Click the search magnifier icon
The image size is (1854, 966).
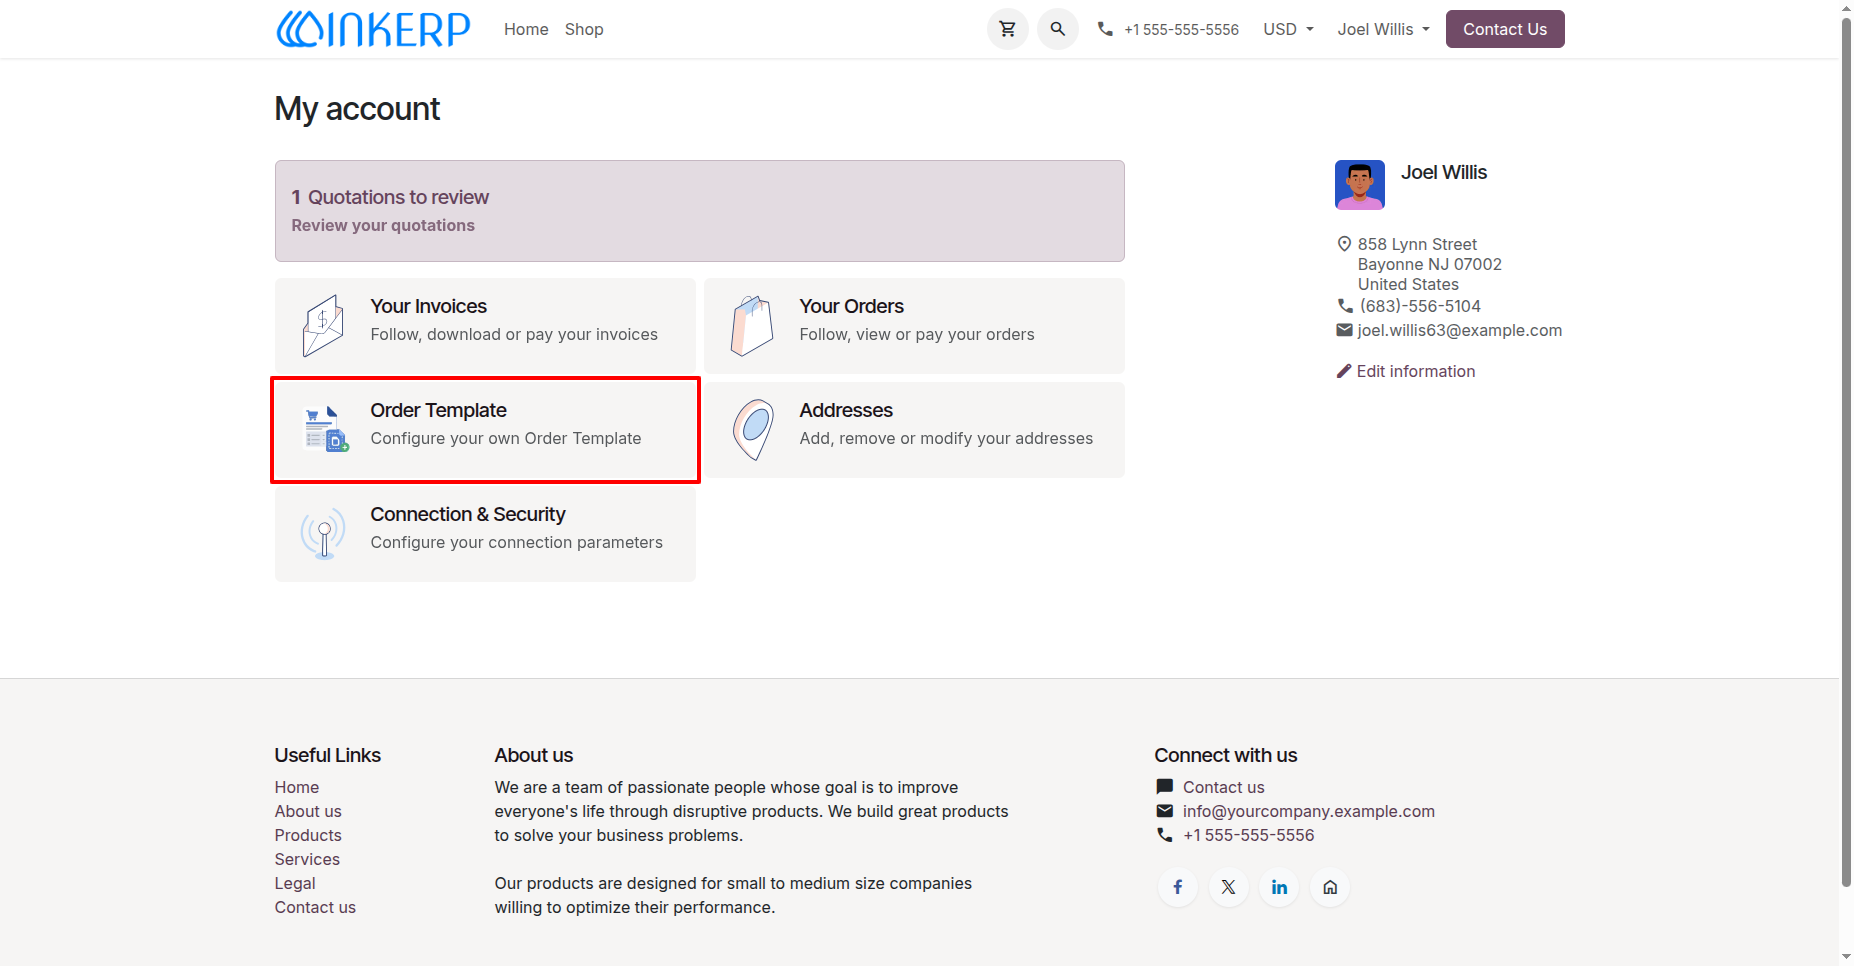click(x=1058, y=29)
